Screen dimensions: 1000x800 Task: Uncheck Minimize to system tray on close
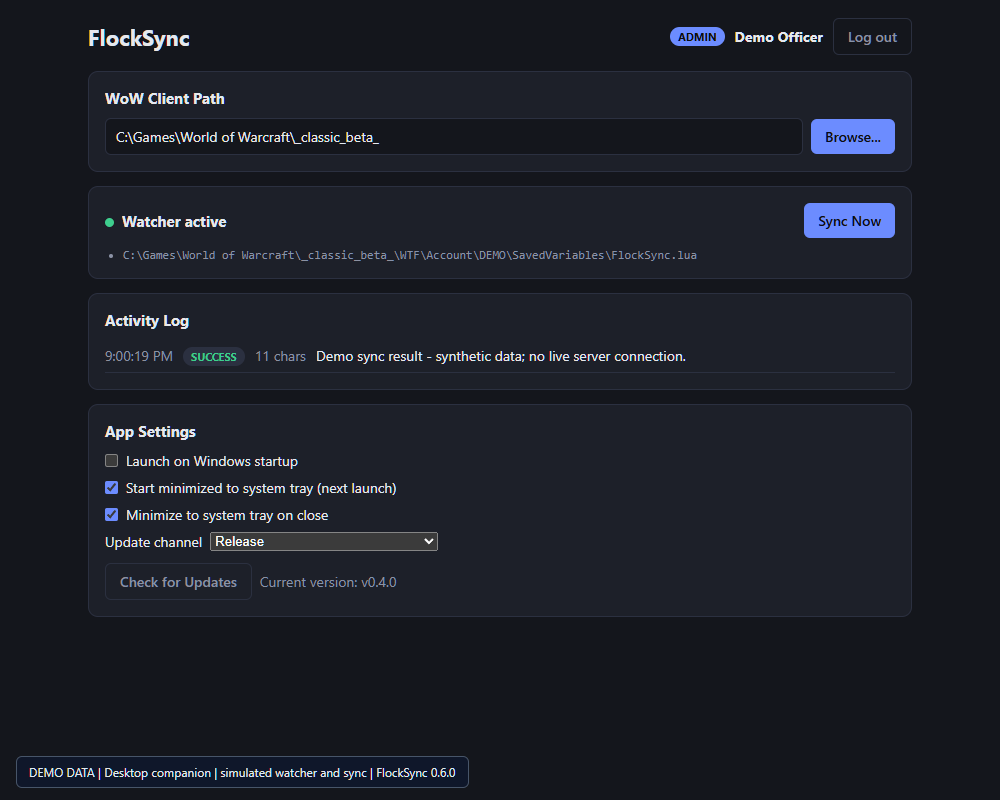tap(112, 514)
